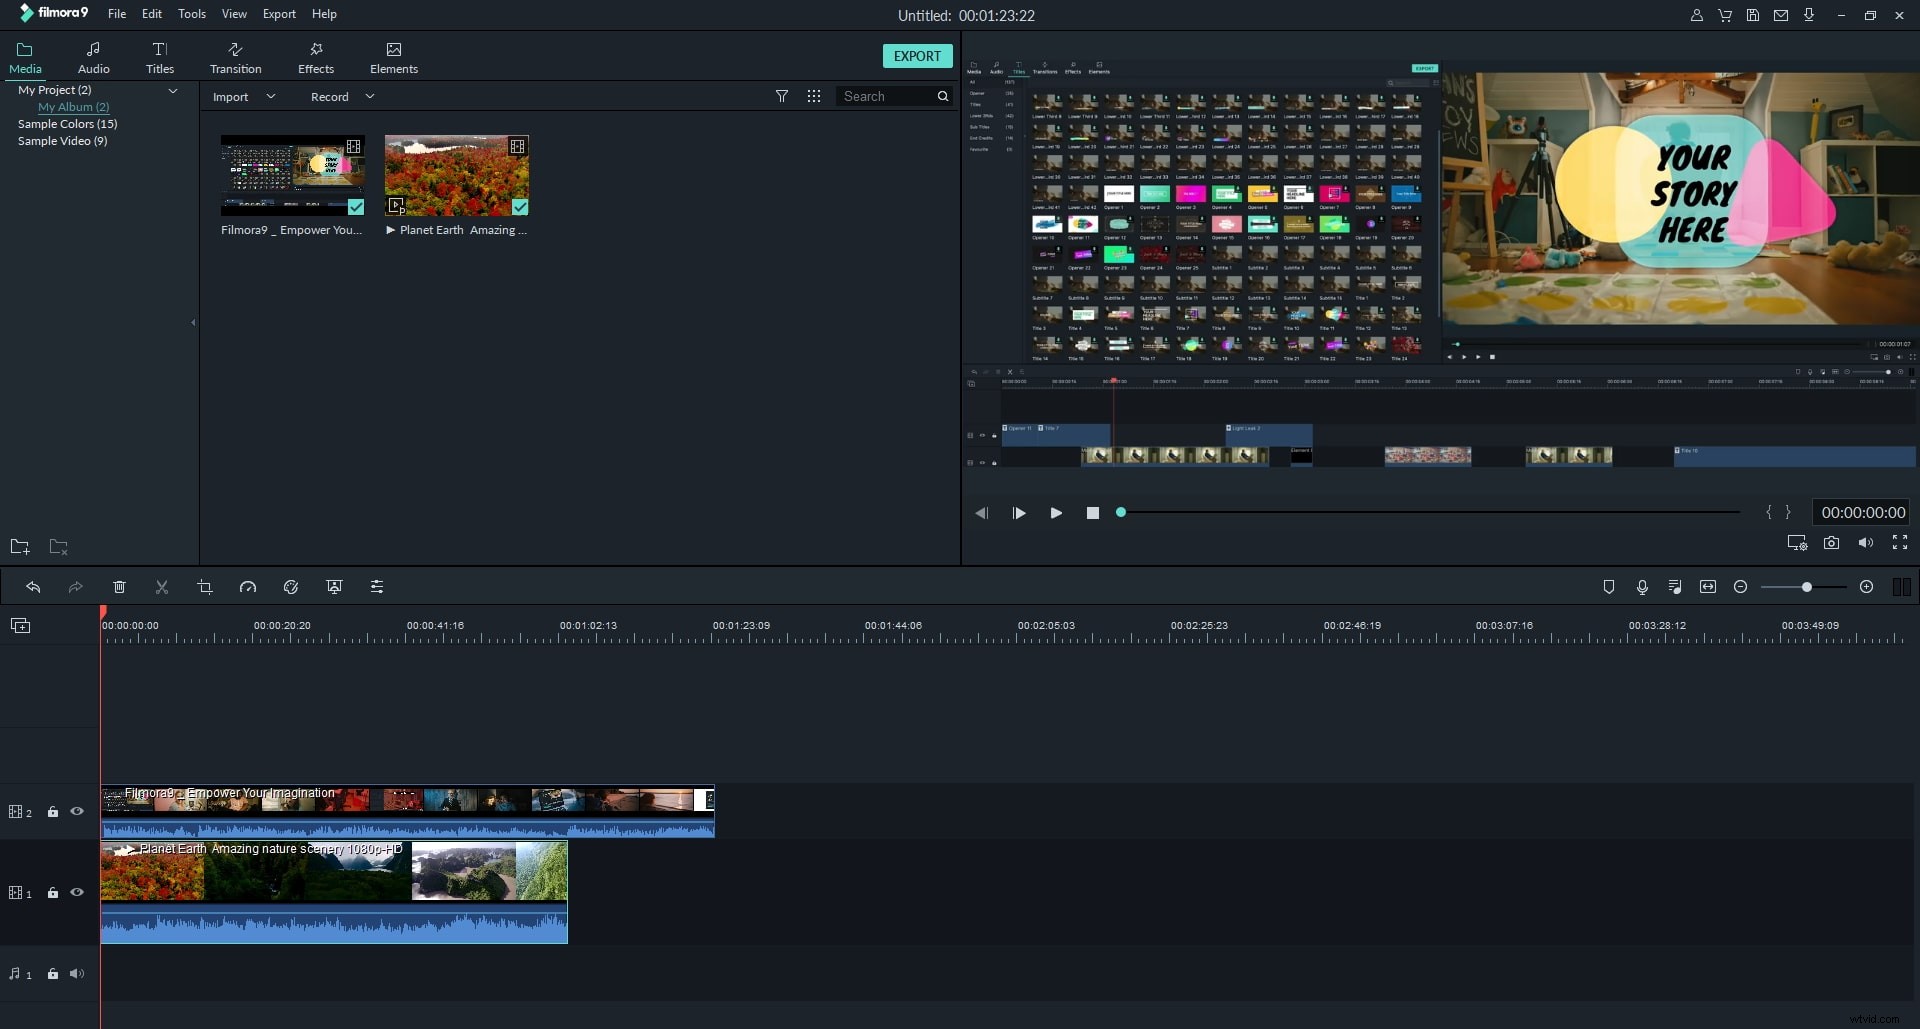
Task: Click the timeline zoom slider handle
Action: [x=1806, y=587]
